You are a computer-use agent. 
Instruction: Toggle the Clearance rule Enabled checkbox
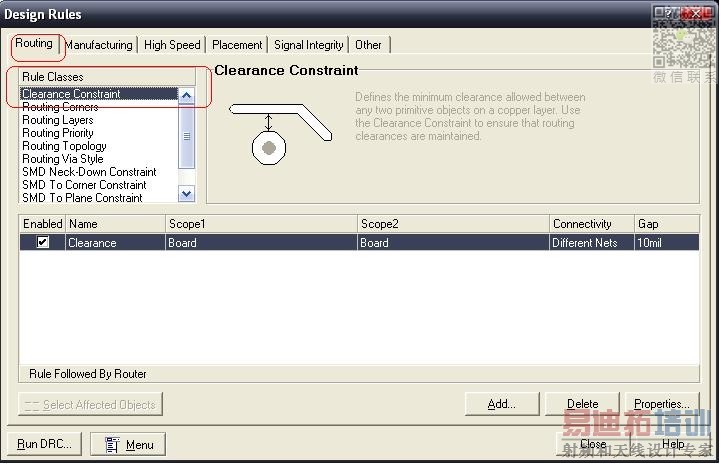[43, 242]
